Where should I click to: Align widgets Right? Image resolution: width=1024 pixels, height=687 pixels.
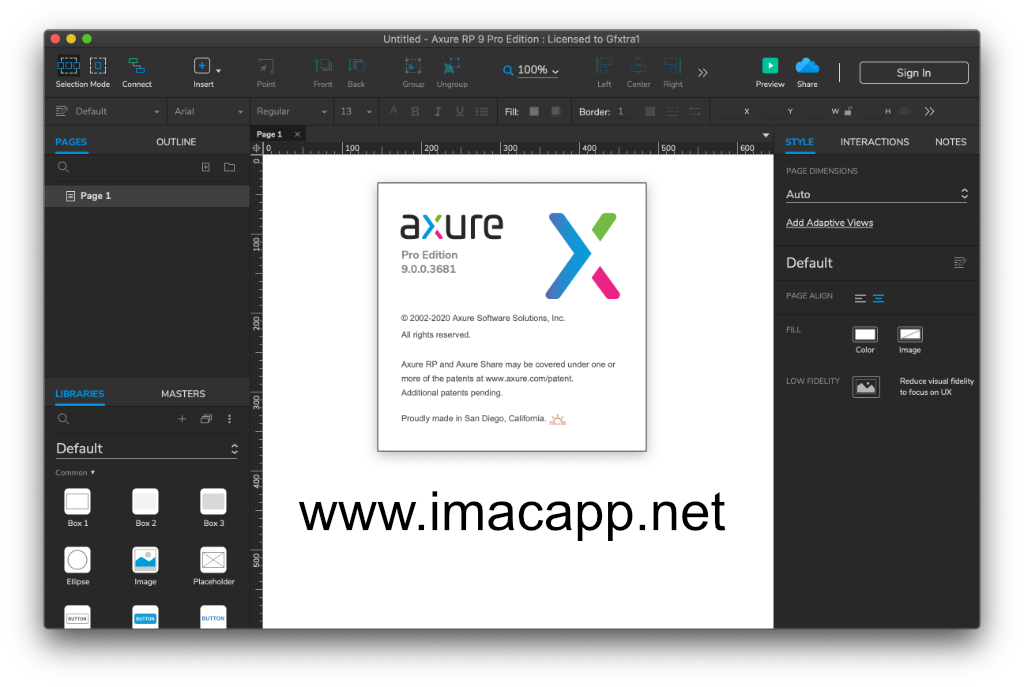click(672, 65)
